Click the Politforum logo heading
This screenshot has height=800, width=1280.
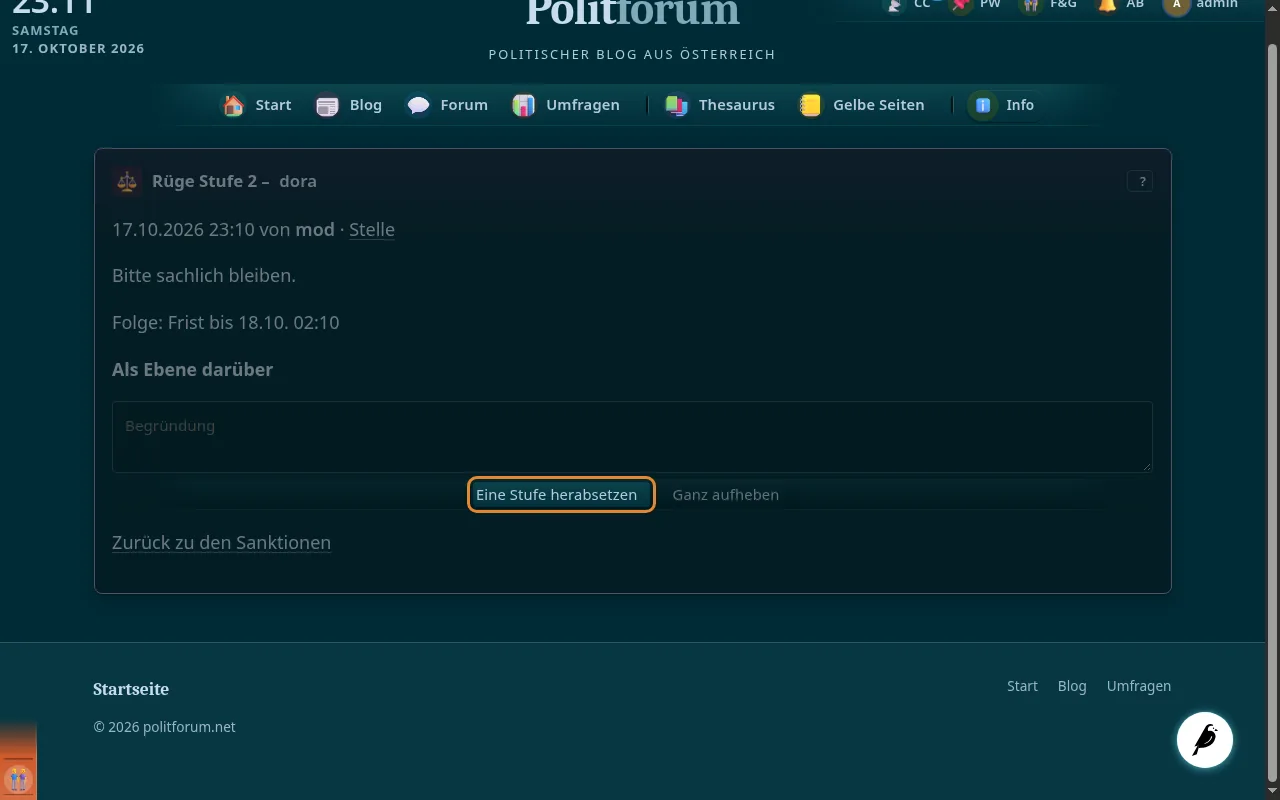click(632, 12)
